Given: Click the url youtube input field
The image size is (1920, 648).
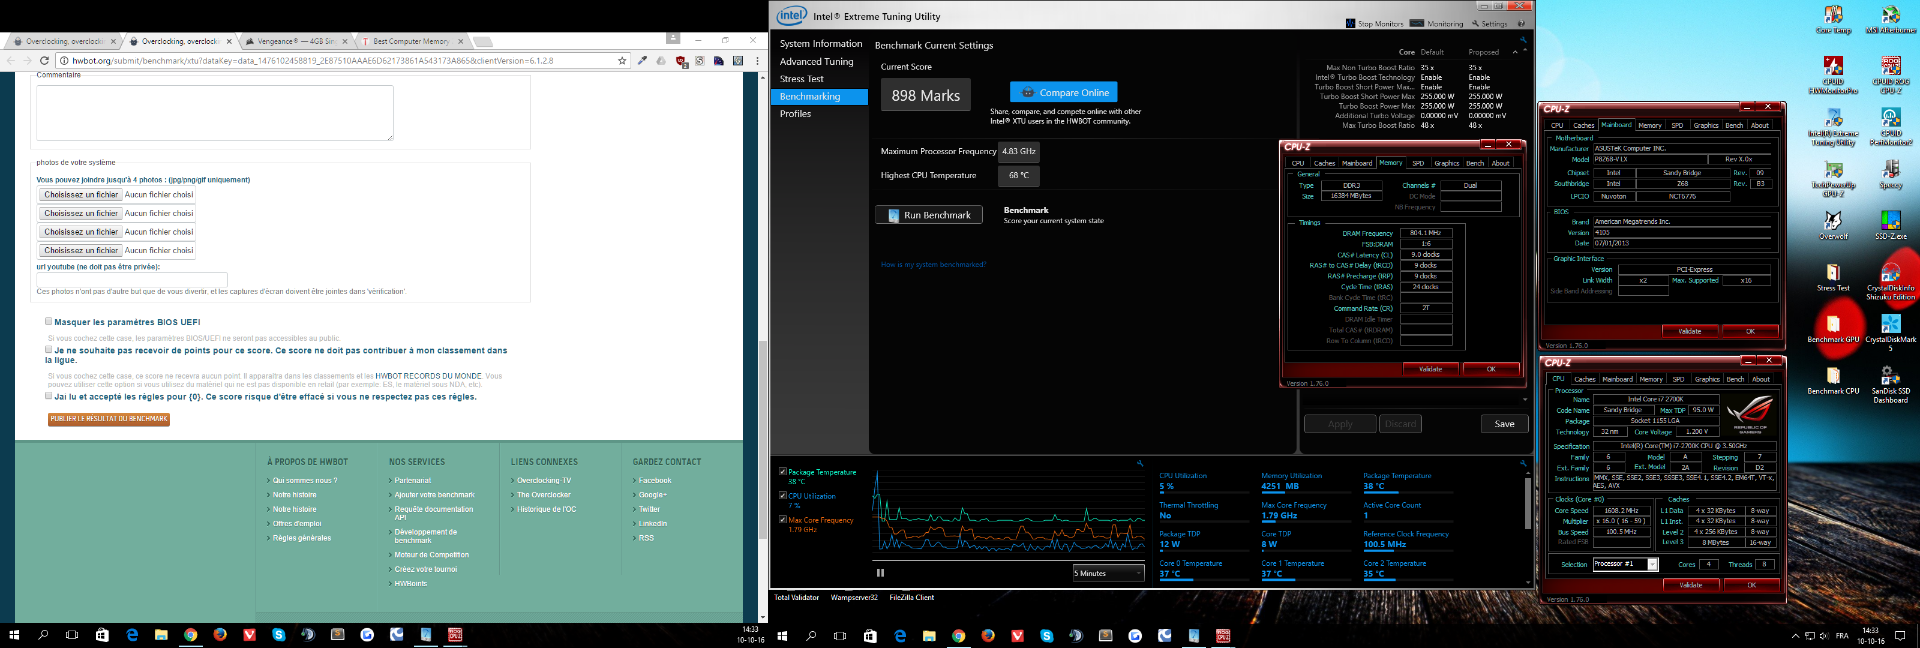Looking at the screenshot, I should tap(132, 279).
